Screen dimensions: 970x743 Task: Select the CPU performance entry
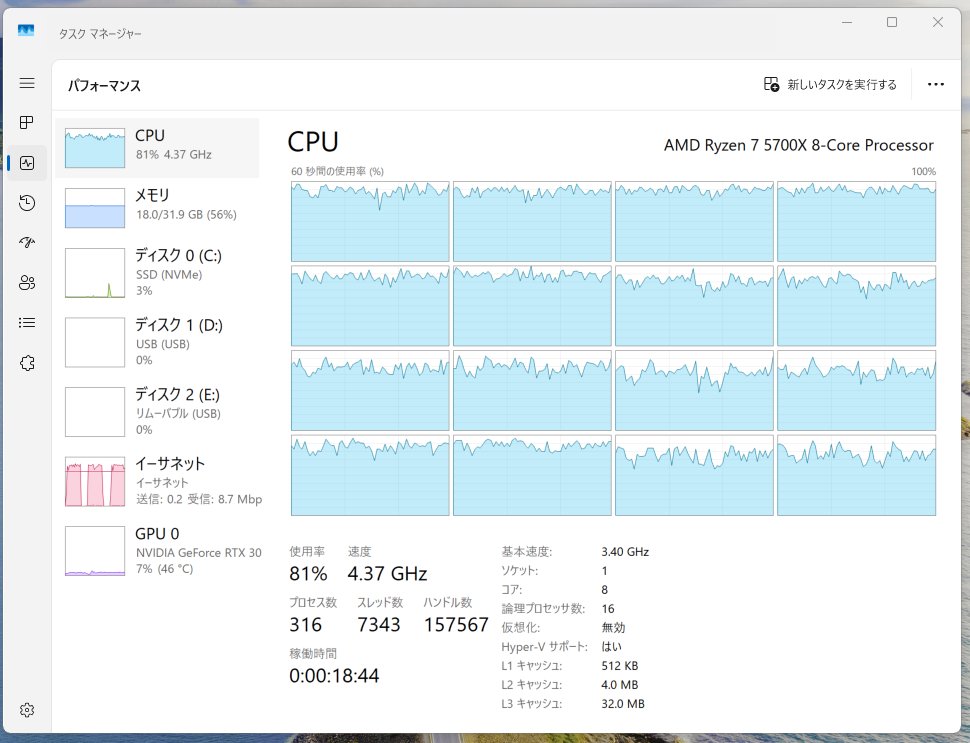point(157,148)
